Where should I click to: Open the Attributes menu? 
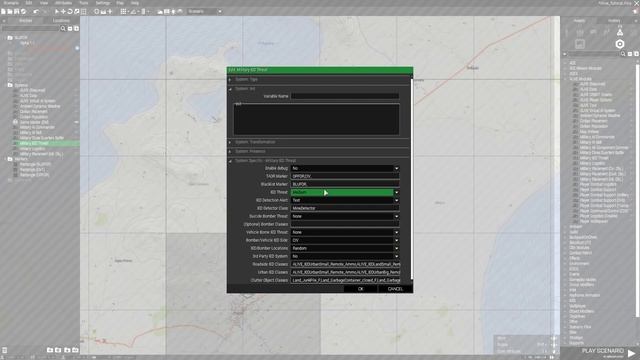(63, 3)
